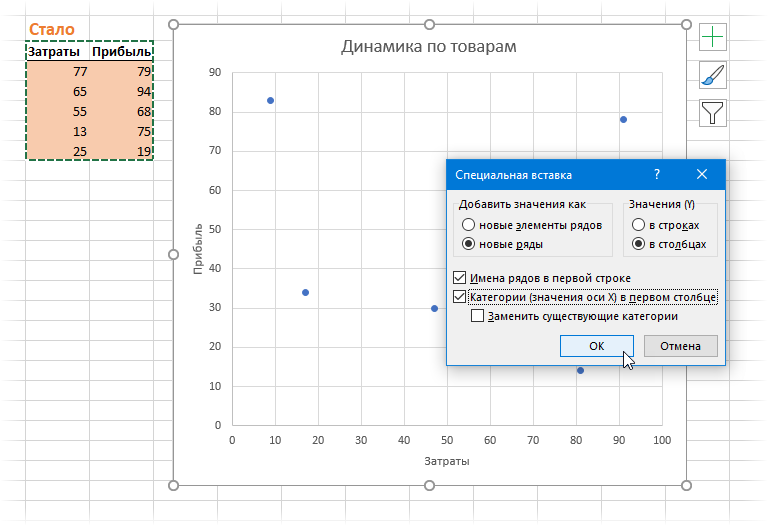Image resolution: width=768 pixels, height=526 pixels.
Task: Select cell with value 65
Action: [x=58, y=92]
